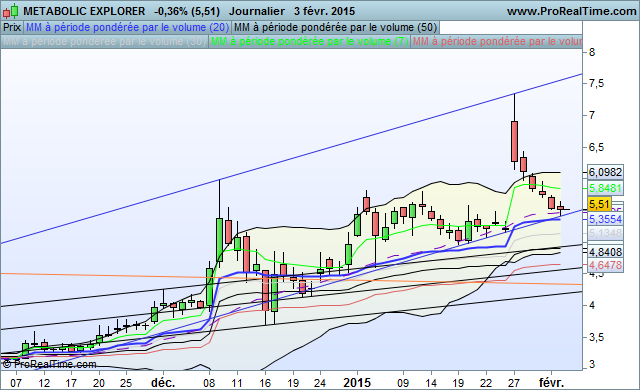This screenshot has width=640, height=390.
Task: Click the 6,0982 price label on the axis
Action: tap(605, 172)
